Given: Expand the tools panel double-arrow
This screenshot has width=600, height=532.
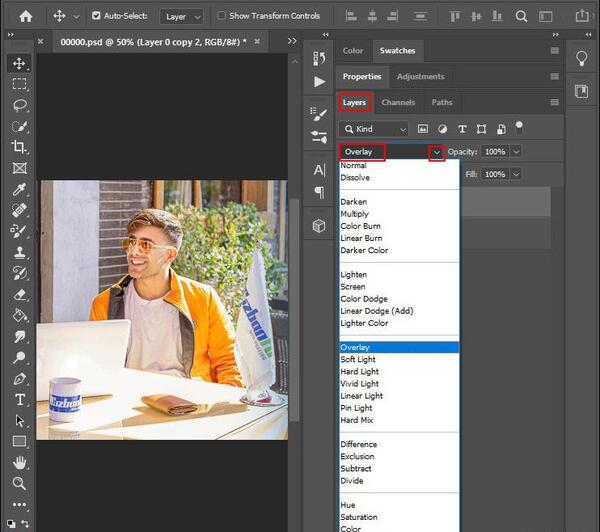Looking at the screenshot, I should (x=11, y=35).
